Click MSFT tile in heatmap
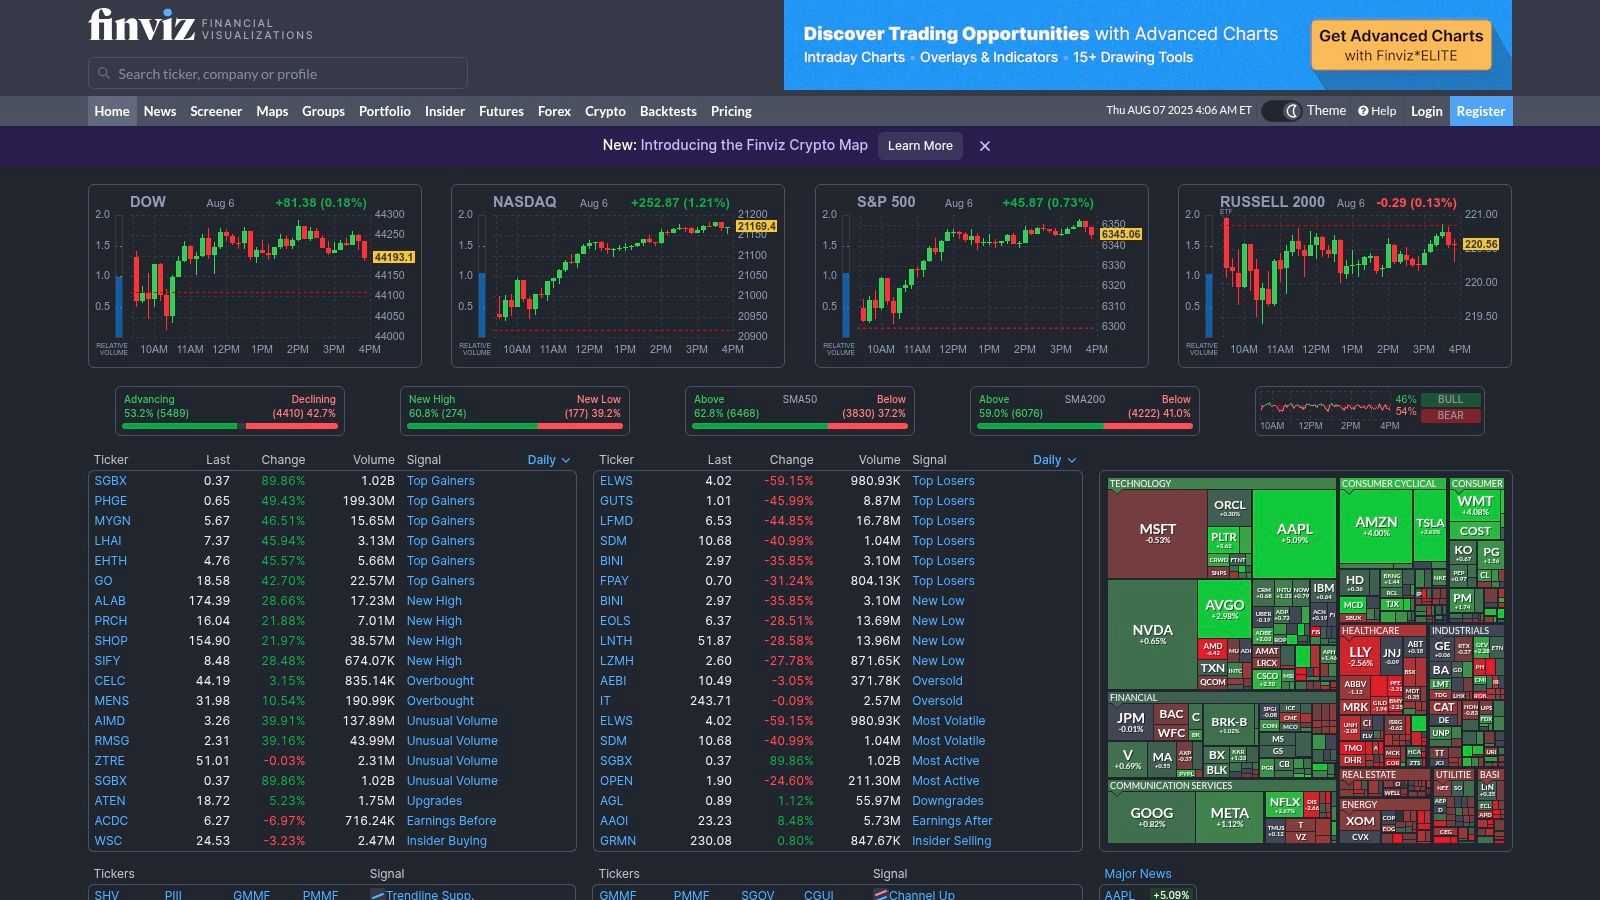Image resolution: width=1600 pixels, height=900 pixels. (1157, 533)
